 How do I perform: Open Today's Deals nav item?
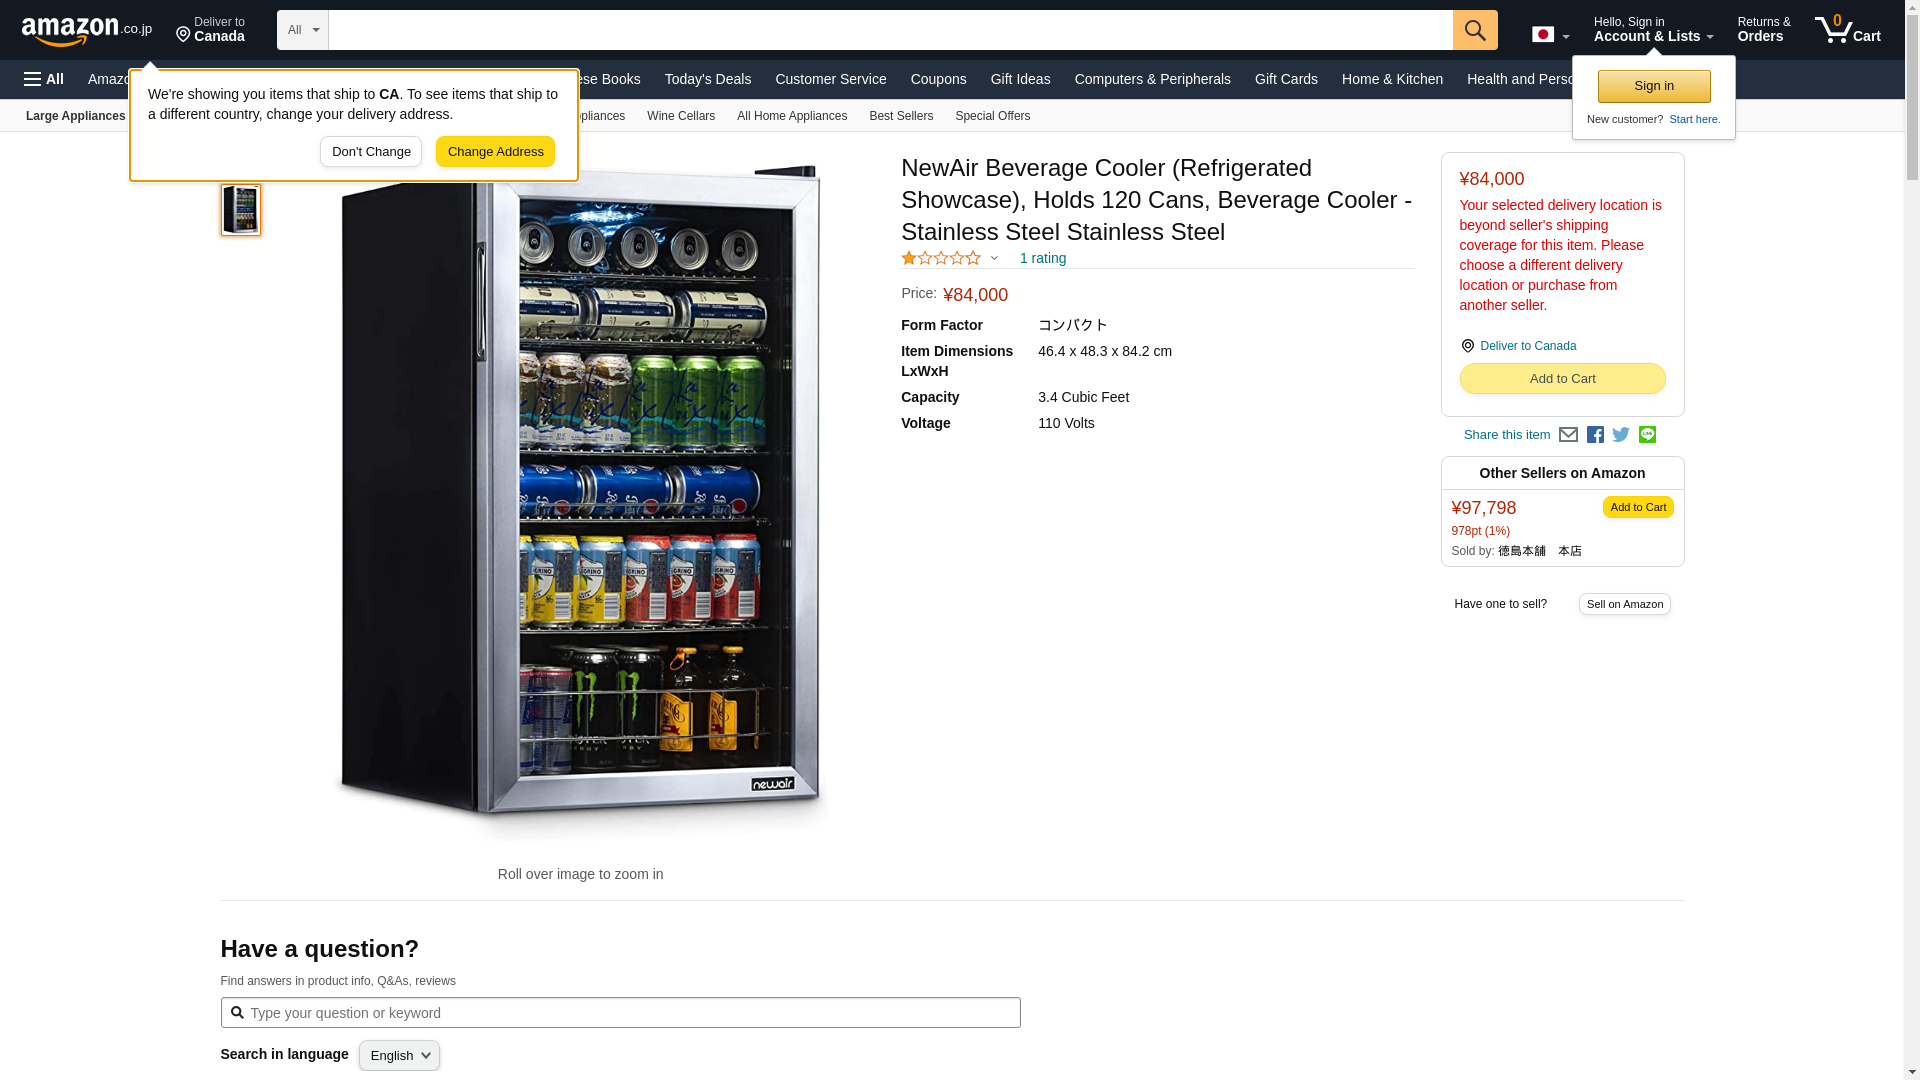tap(708, 79)
